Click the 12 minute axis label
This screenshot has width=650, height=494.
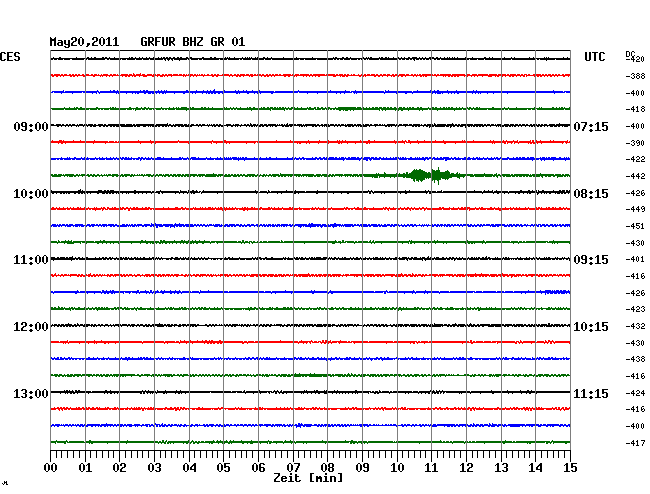[x=466, y=468]
